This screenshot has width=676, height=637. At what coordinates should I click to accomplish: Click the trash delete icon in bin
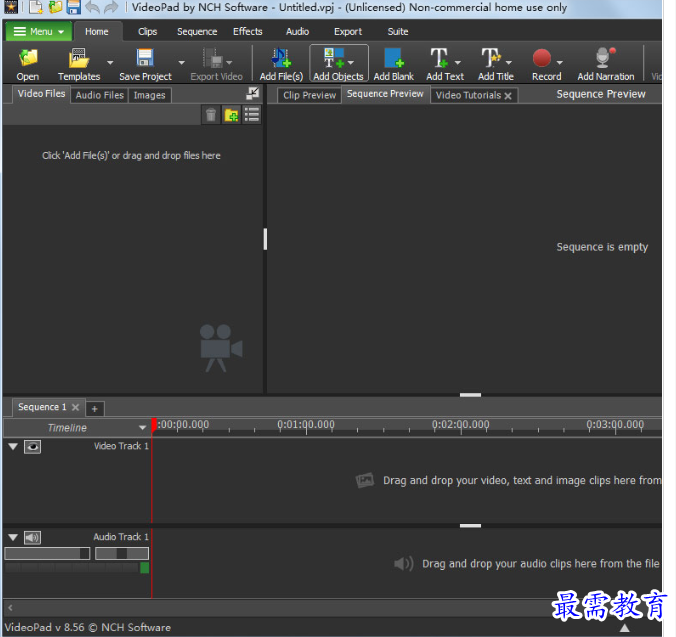pos(211,115)
